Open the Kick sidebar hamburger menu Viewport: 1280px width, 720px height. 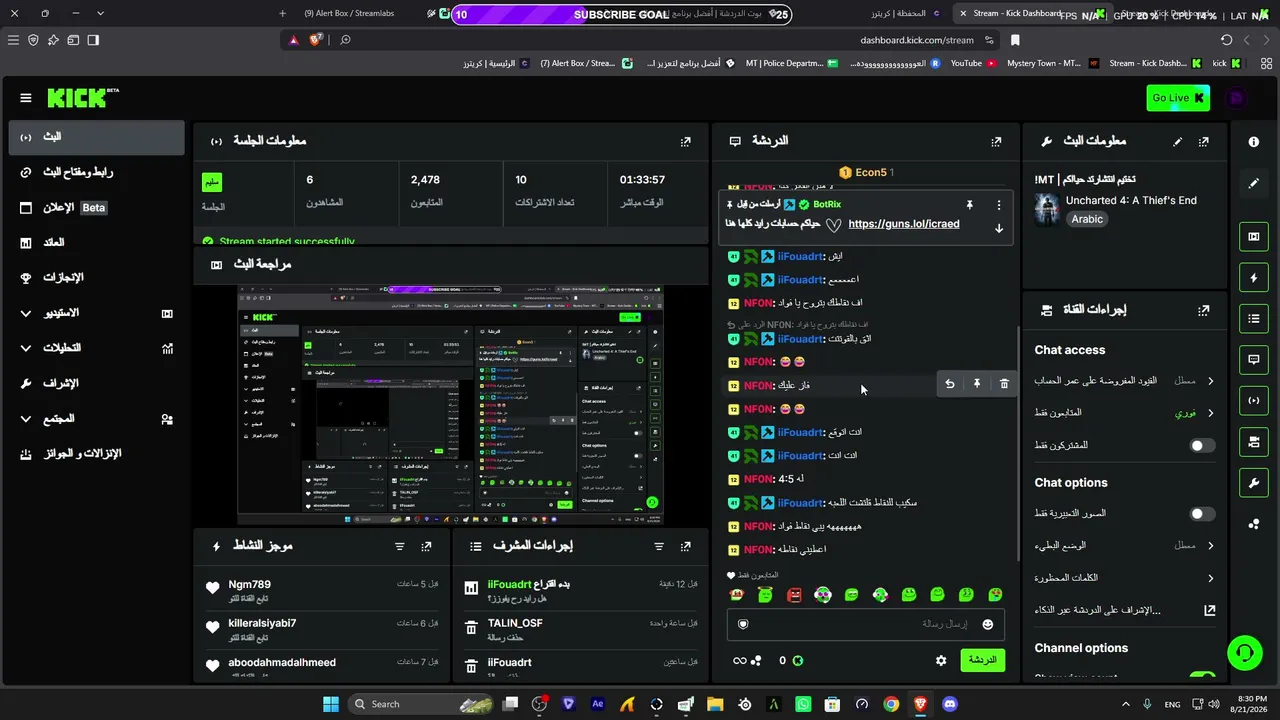click(x=26, y=98)
